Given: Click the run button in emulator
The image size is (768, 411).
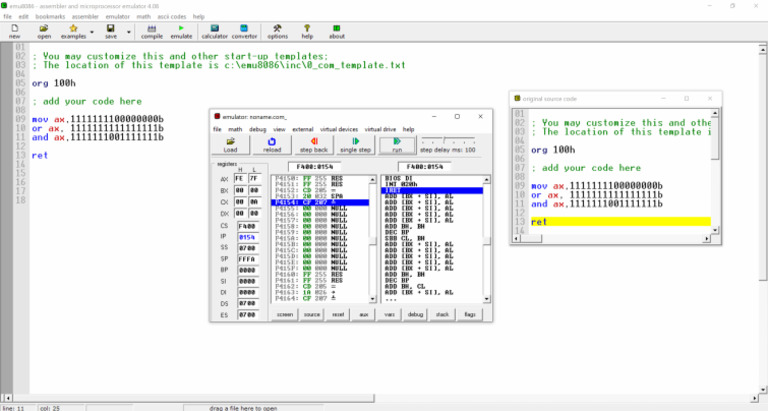Looking at the screenshot, I should (397, 145).
